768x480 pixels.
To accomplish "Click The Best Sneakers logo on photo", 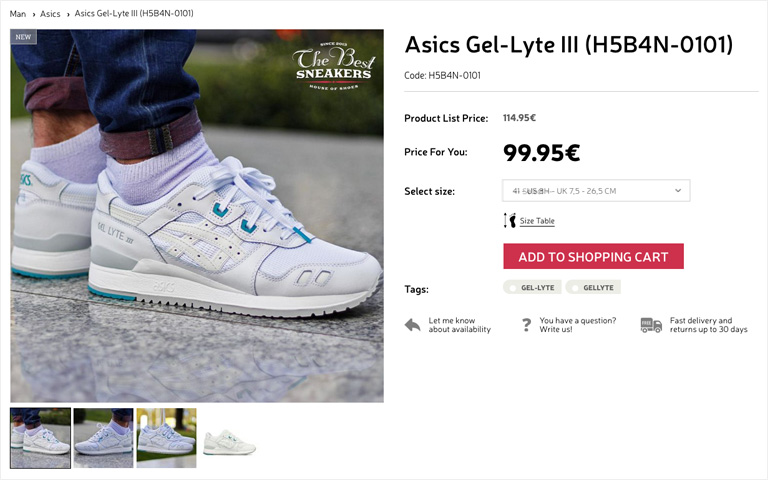I will [x=334, y=66].
